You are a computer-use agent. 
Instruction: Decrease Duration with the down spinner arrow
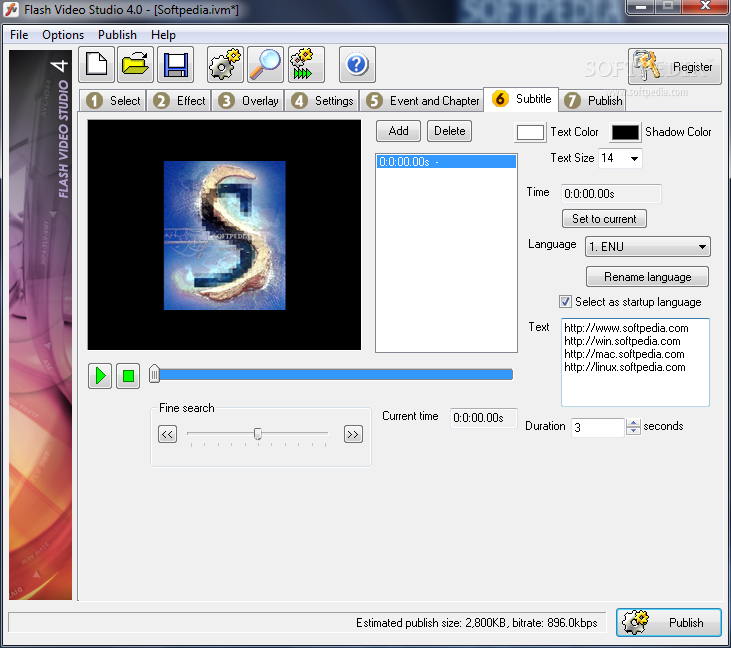click(633, 431)
